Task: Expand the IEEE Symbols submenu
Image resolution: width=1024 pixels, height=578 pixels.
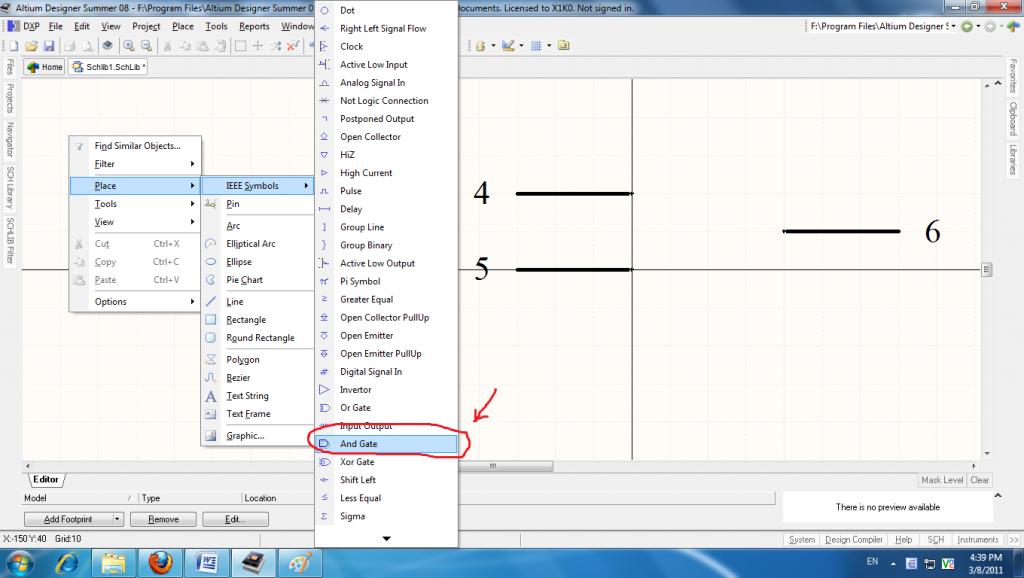Action: [x=257, y=185]
